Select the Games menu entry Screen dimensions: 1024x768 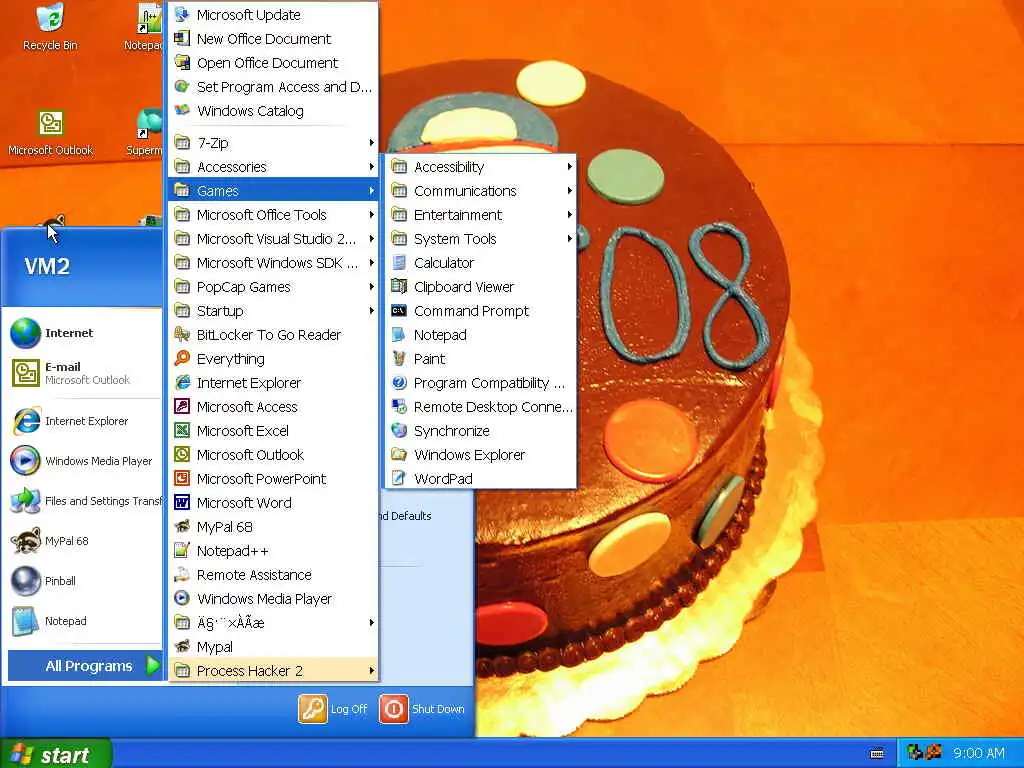(274, 191)
